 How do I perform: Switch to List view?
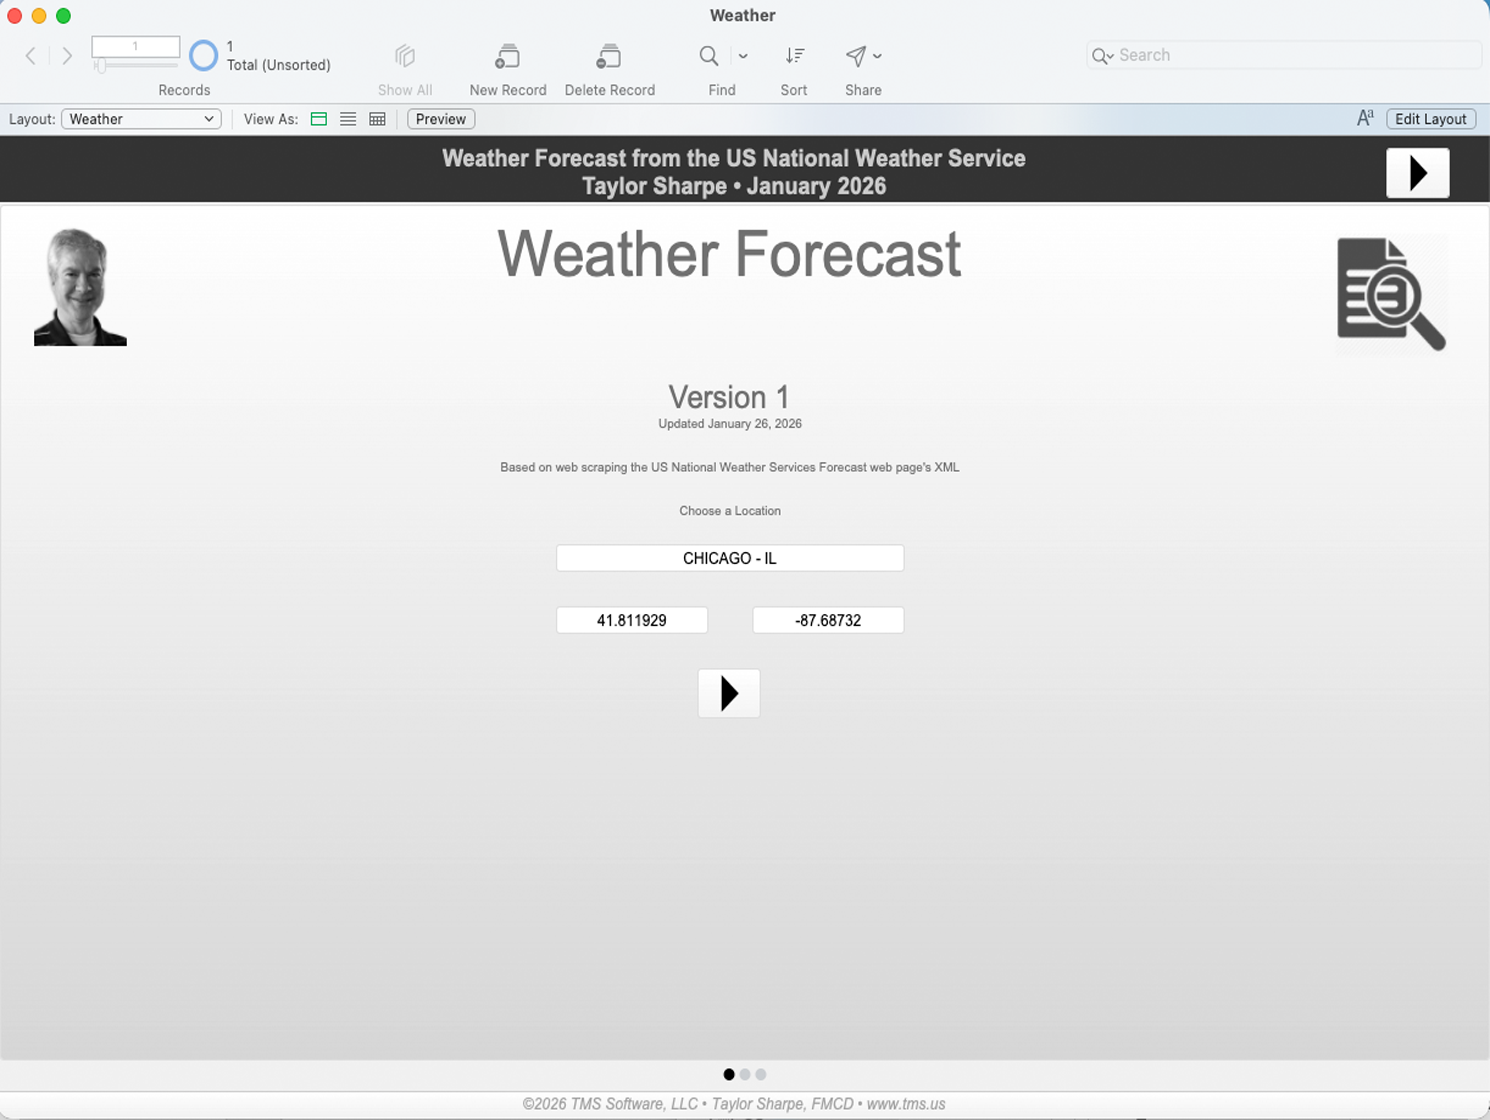[x=348, y=119]
